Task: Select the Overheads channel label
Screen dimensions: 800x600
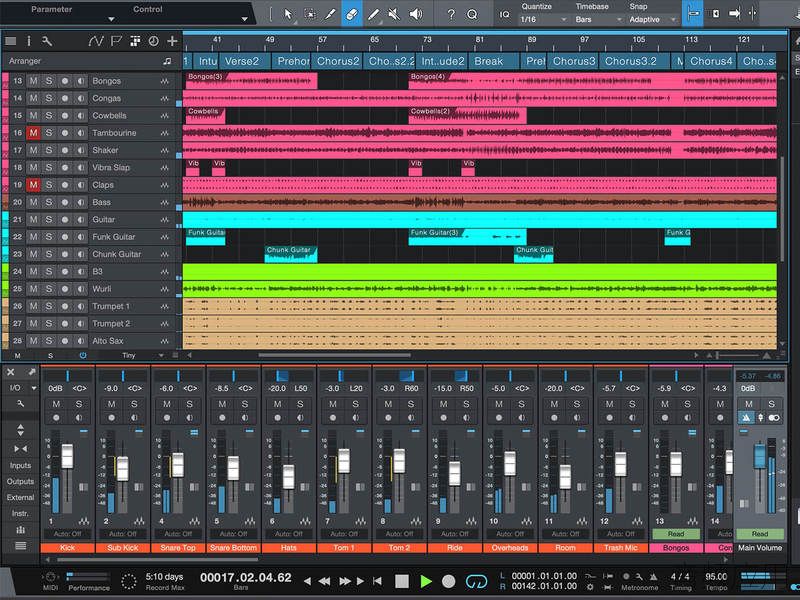Action: pos(510,548)
